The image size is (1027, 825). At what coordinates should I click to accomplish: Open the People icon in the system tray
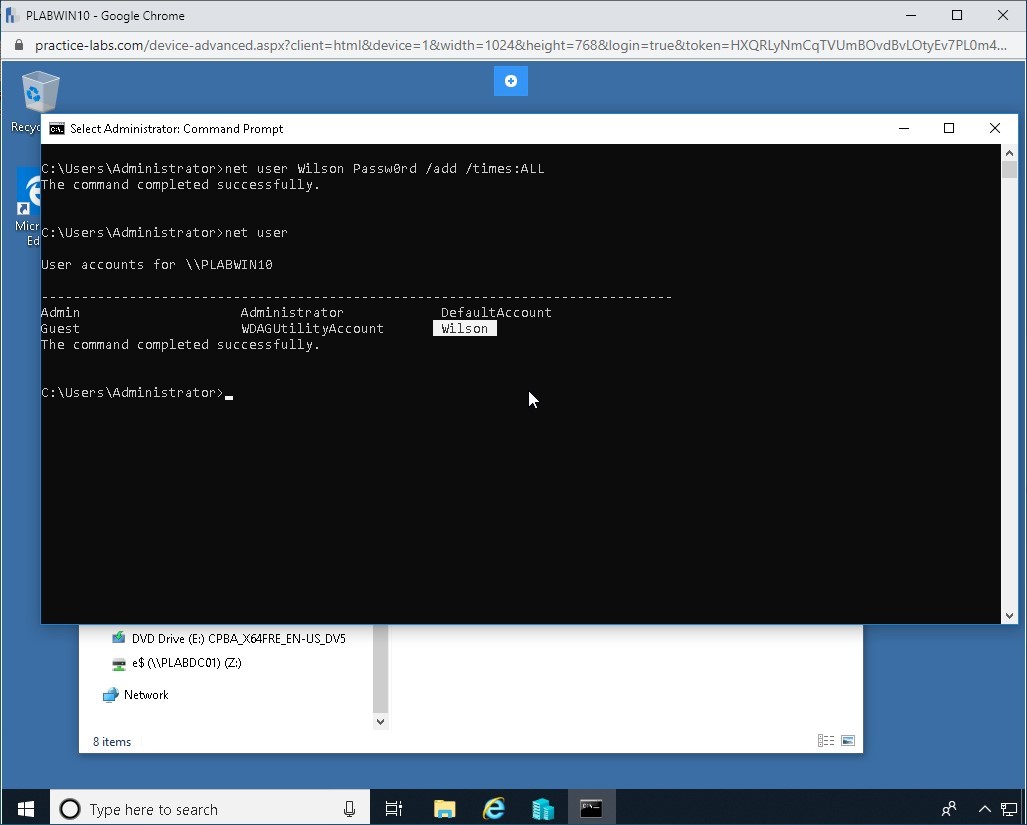point(948,809)
